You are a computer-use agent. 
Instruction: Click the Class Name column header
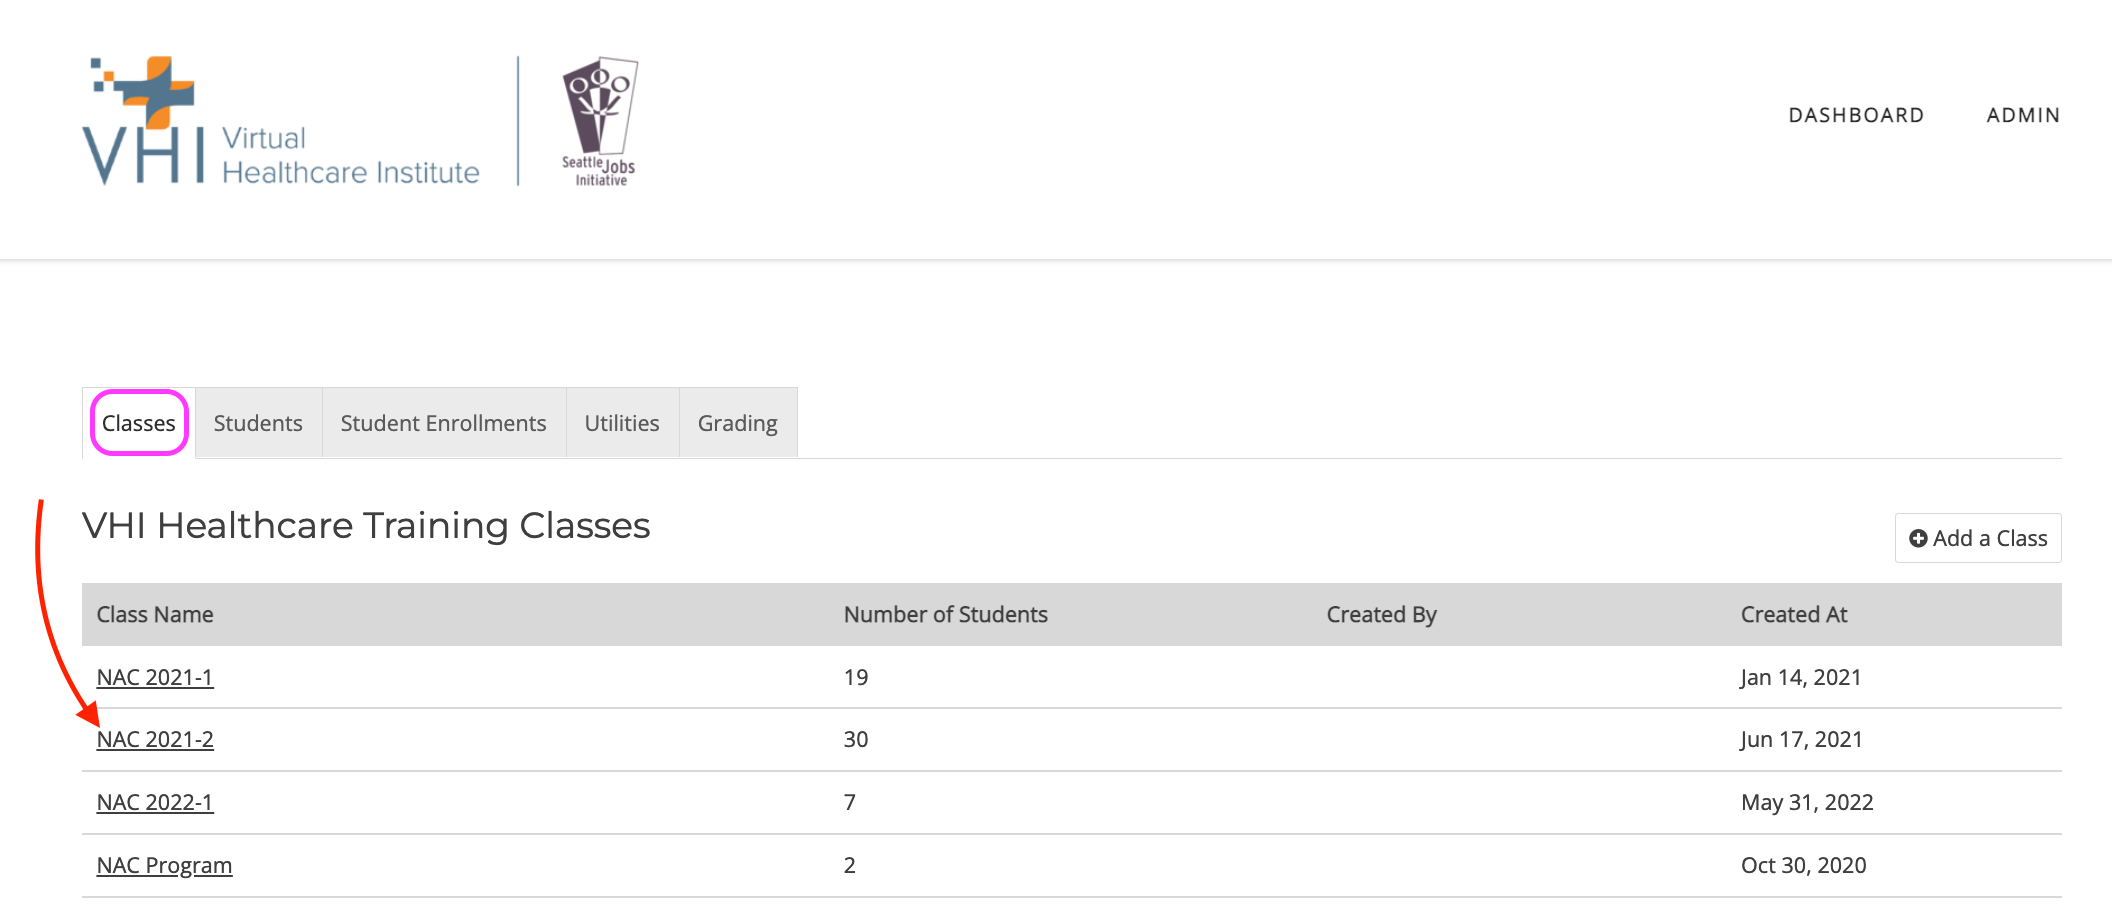(x=155, y=614)
